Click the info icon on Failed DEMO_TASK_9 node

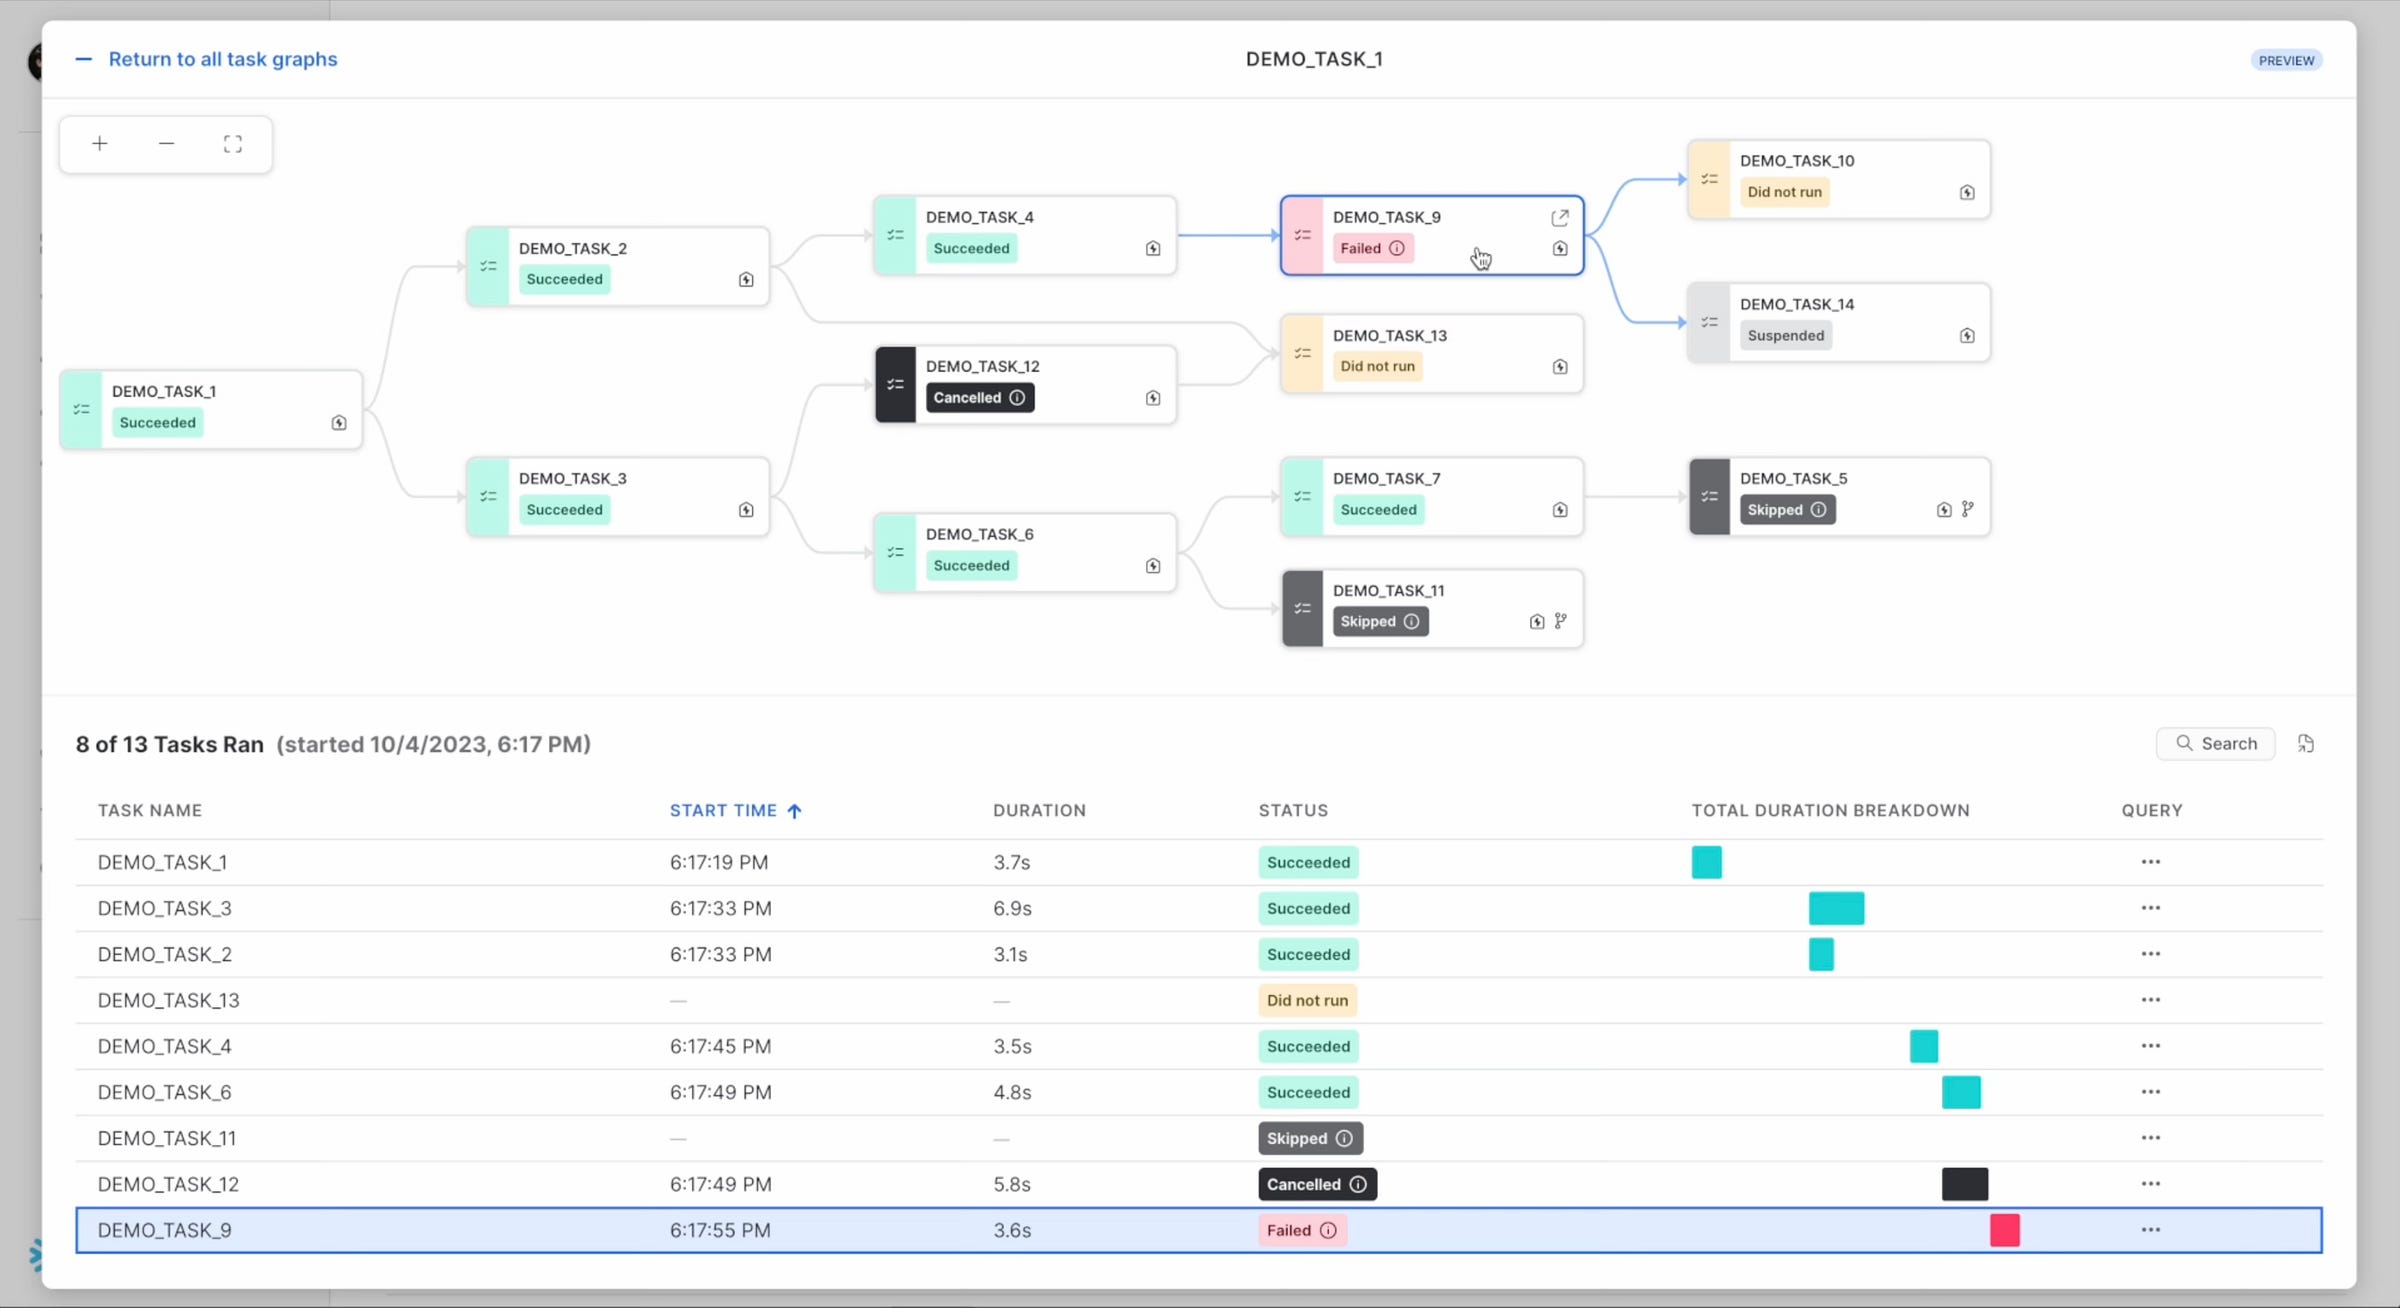pyautogui.click(x=1397, y=248)
